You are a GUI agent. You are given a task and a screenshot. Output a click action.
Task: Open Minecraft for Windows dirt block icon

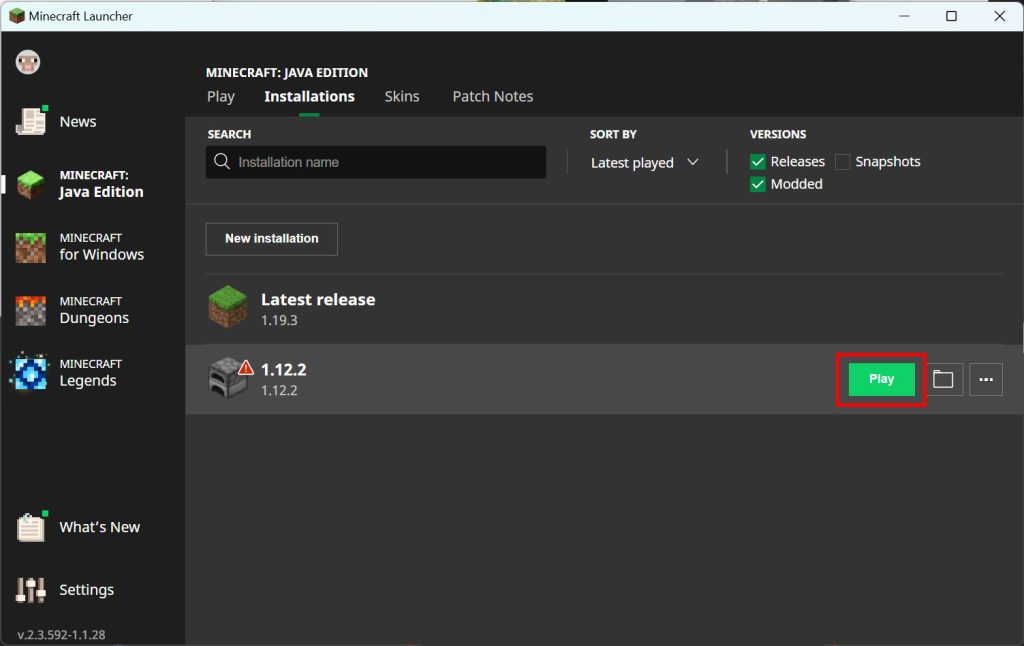pyautogui.click(x=31, y=247)
